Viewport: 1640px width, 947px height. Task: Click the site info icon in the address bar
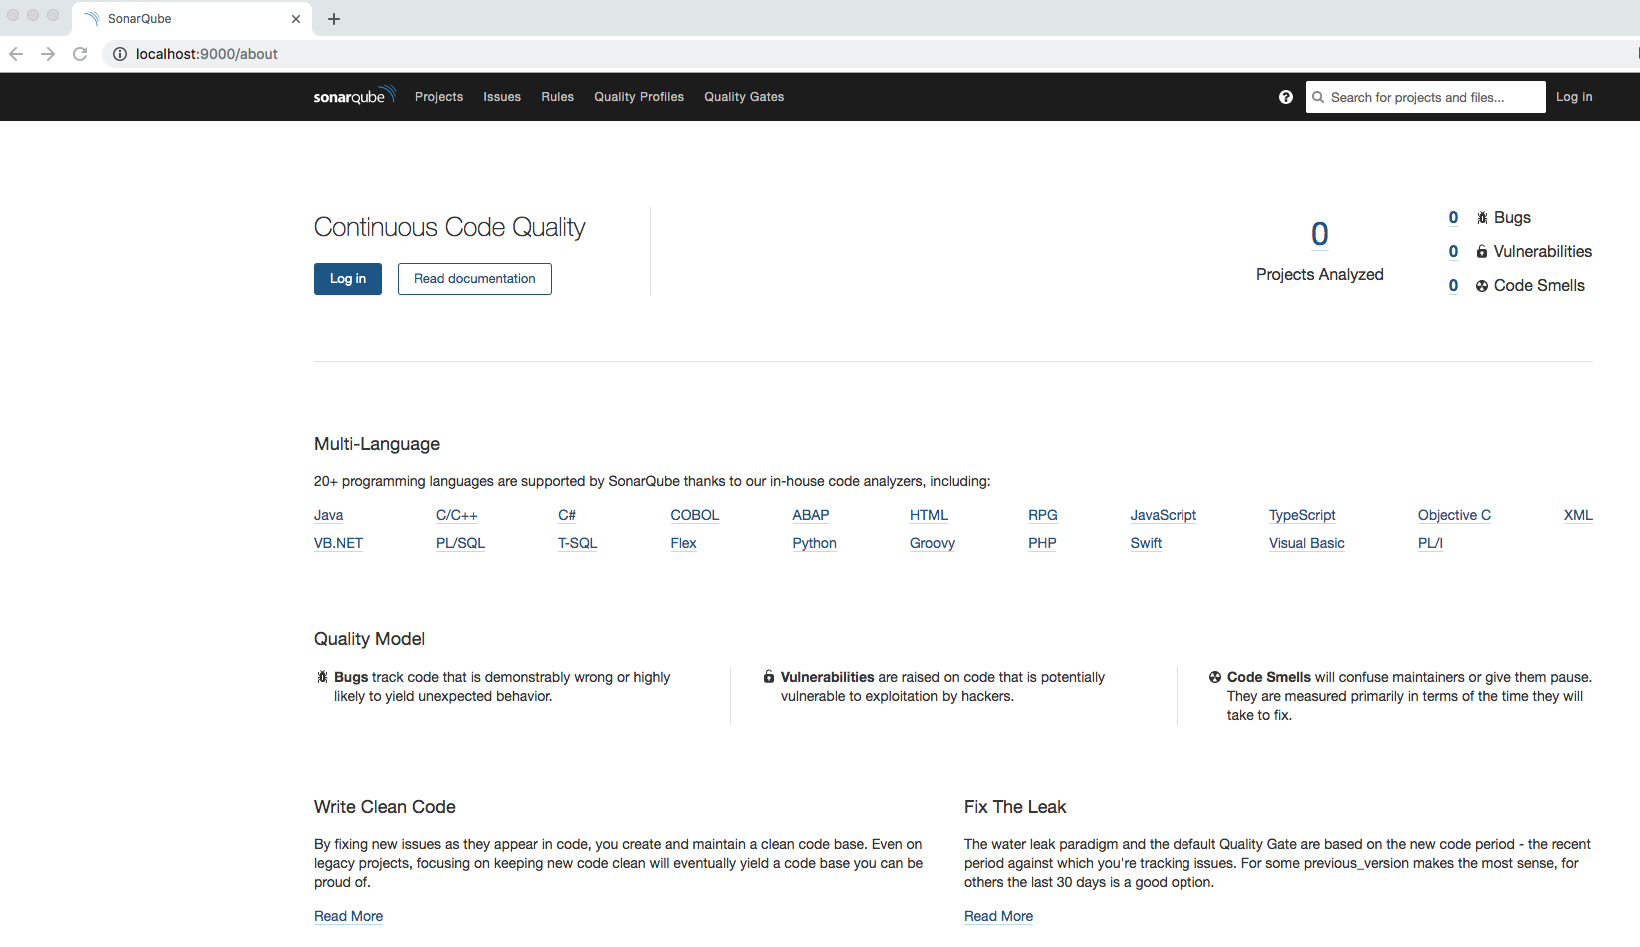(x=120, y=54)
